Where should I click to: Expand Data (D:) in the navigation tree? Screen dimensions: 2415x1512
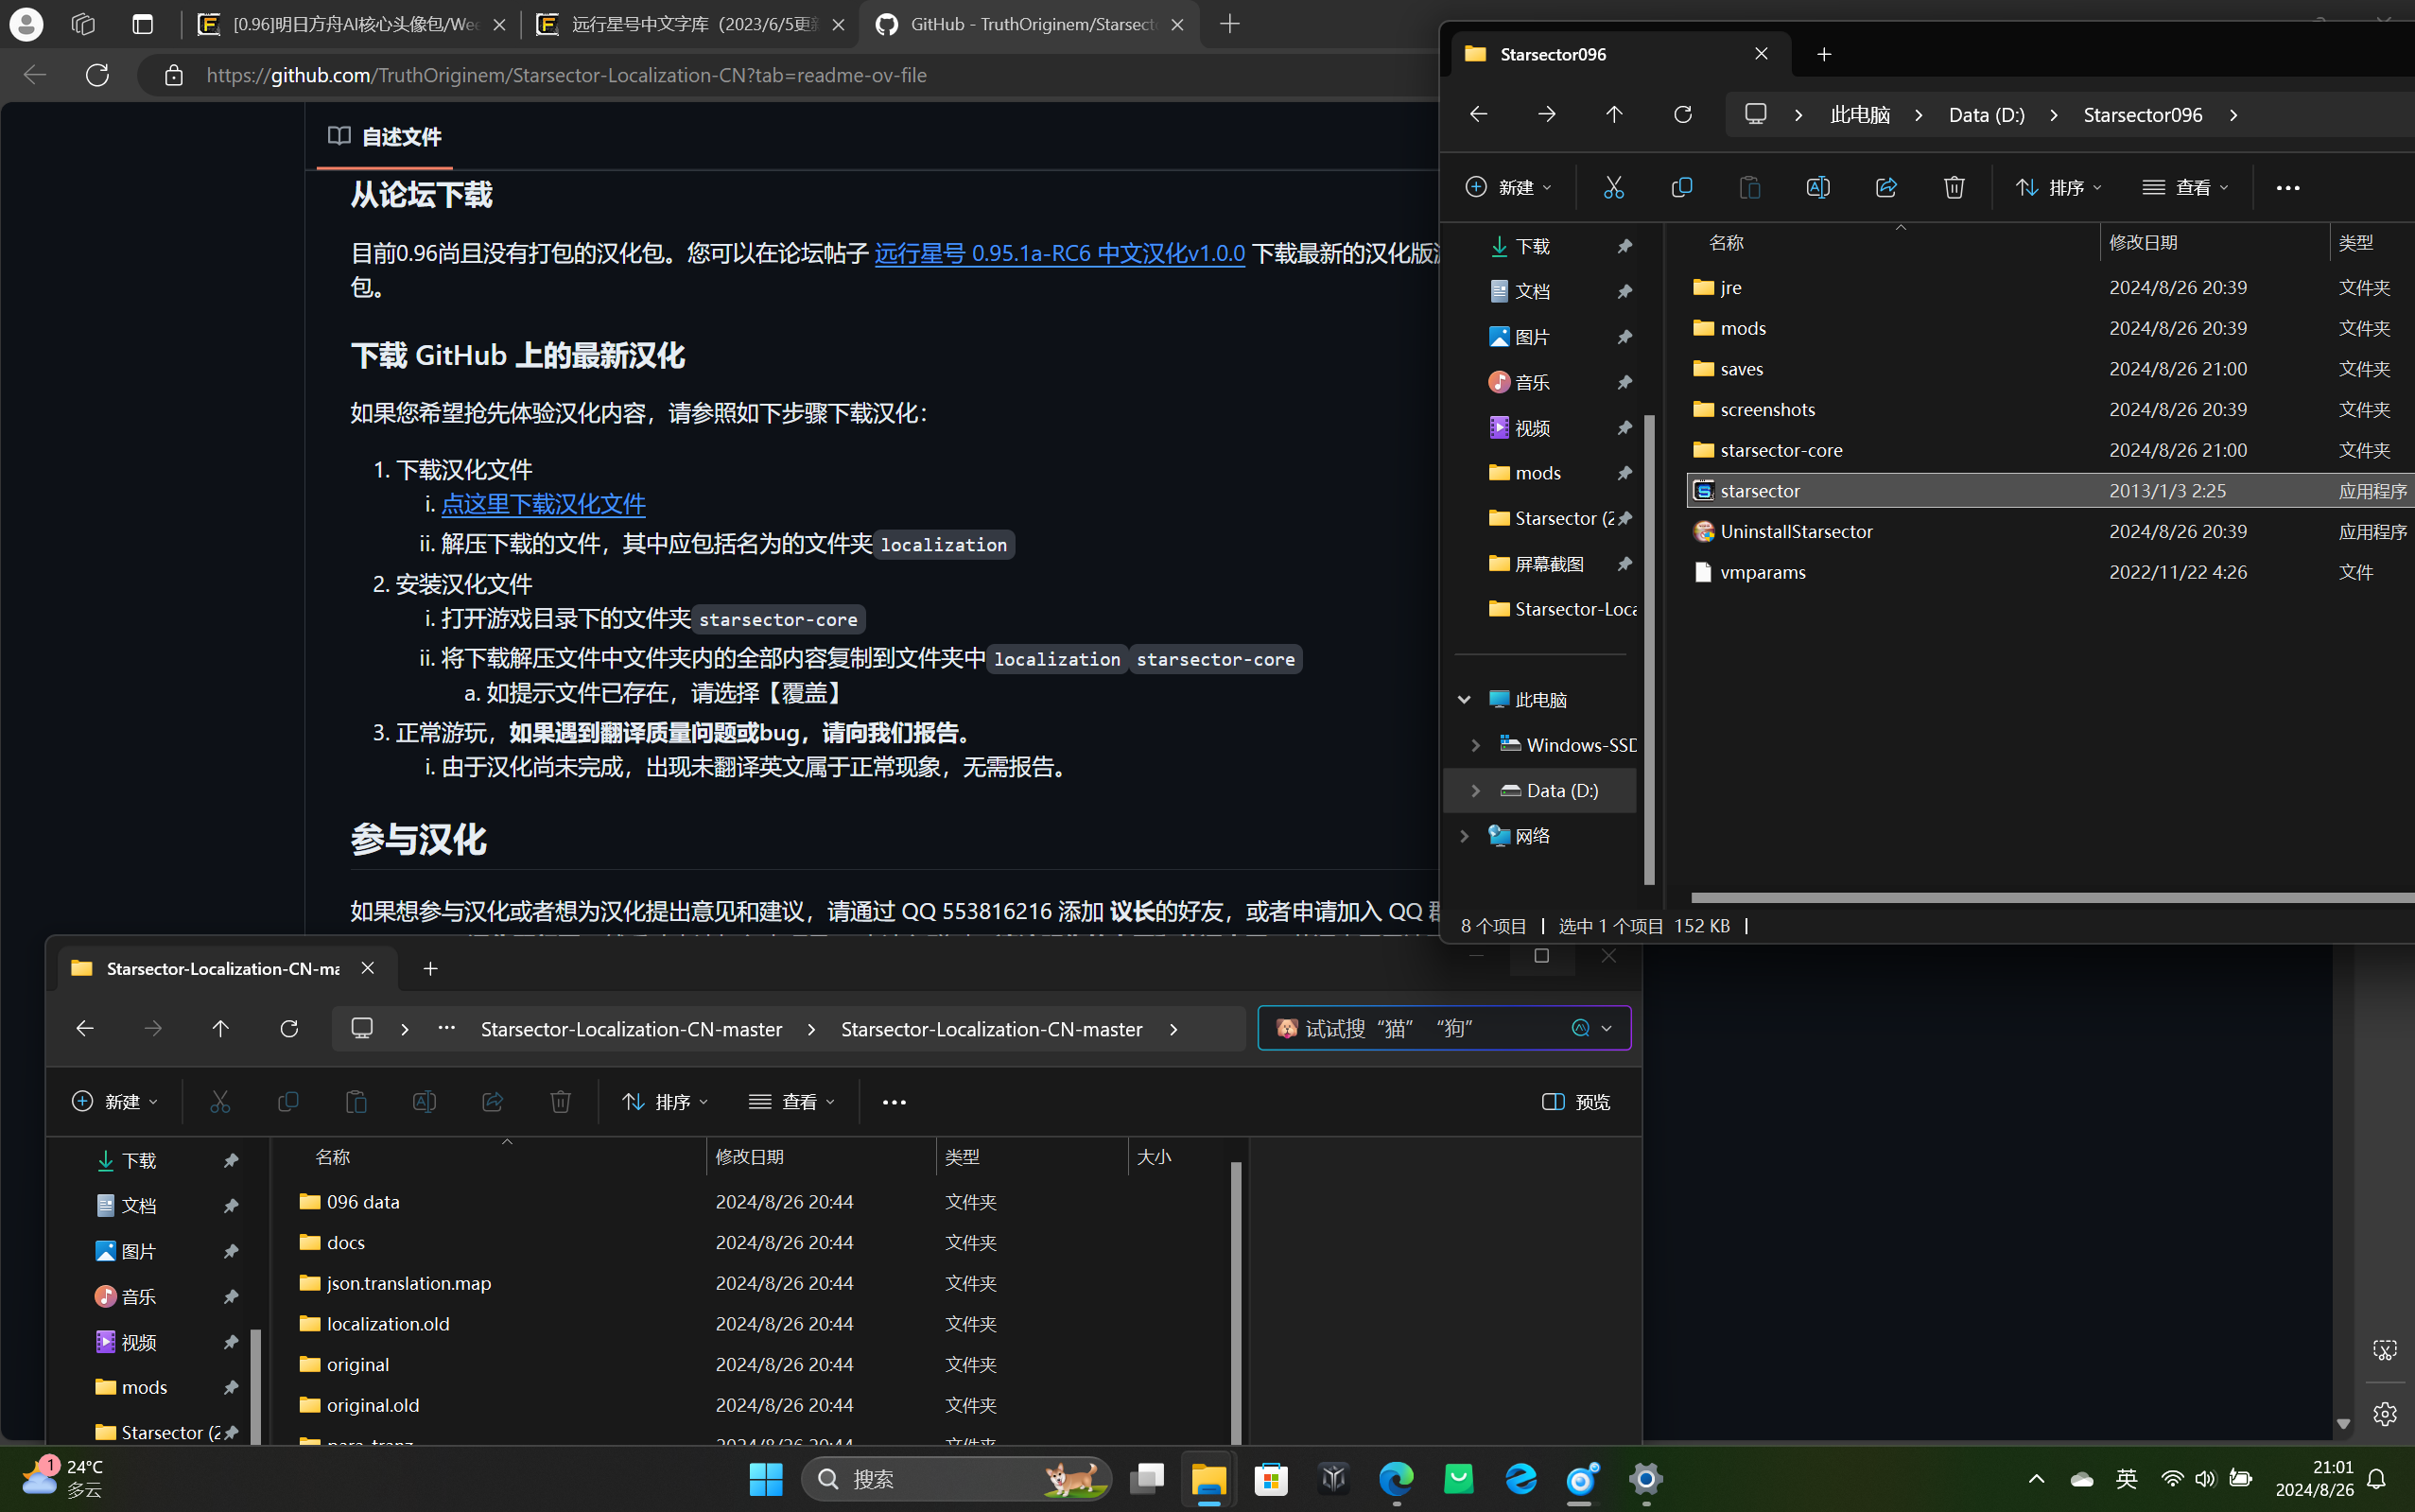[1476, 790]
